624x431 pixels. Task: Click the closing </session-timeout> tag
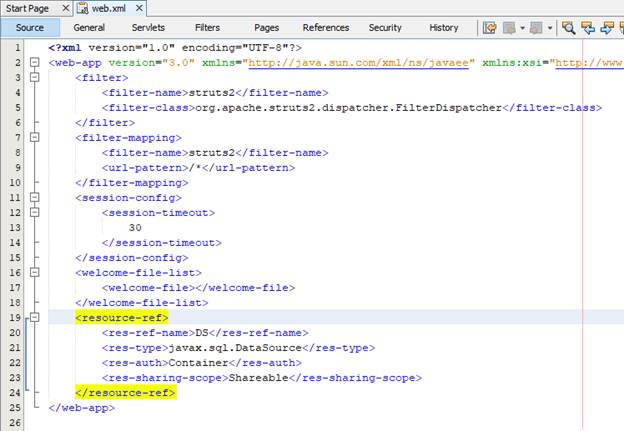point(162,243)
